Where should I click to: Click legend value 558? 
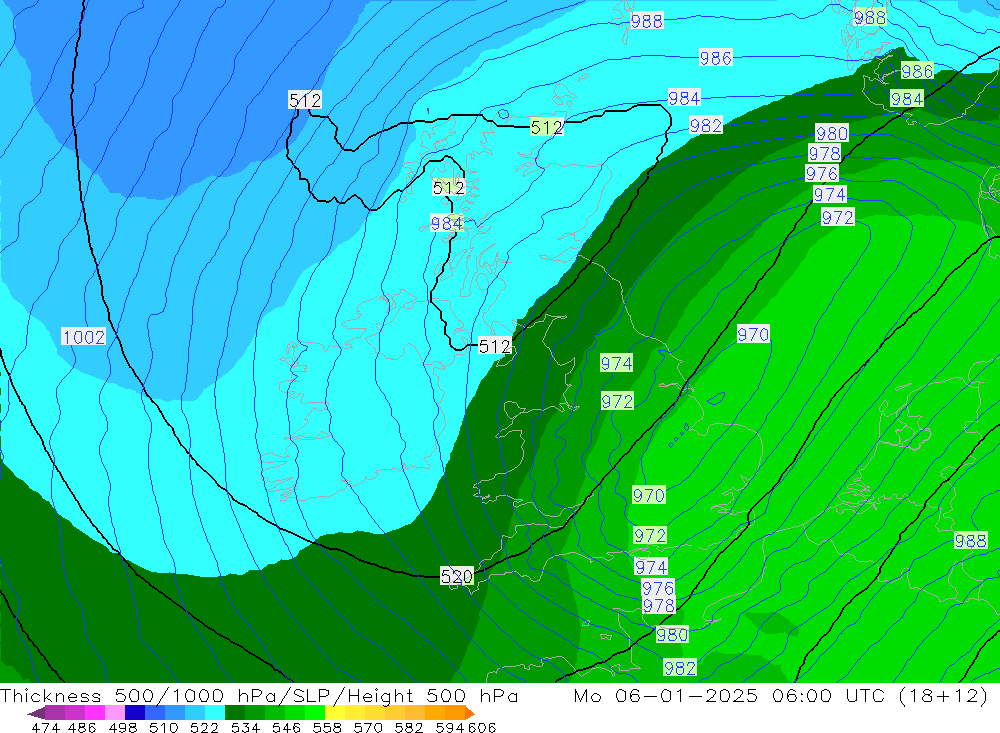pos(327,727)
